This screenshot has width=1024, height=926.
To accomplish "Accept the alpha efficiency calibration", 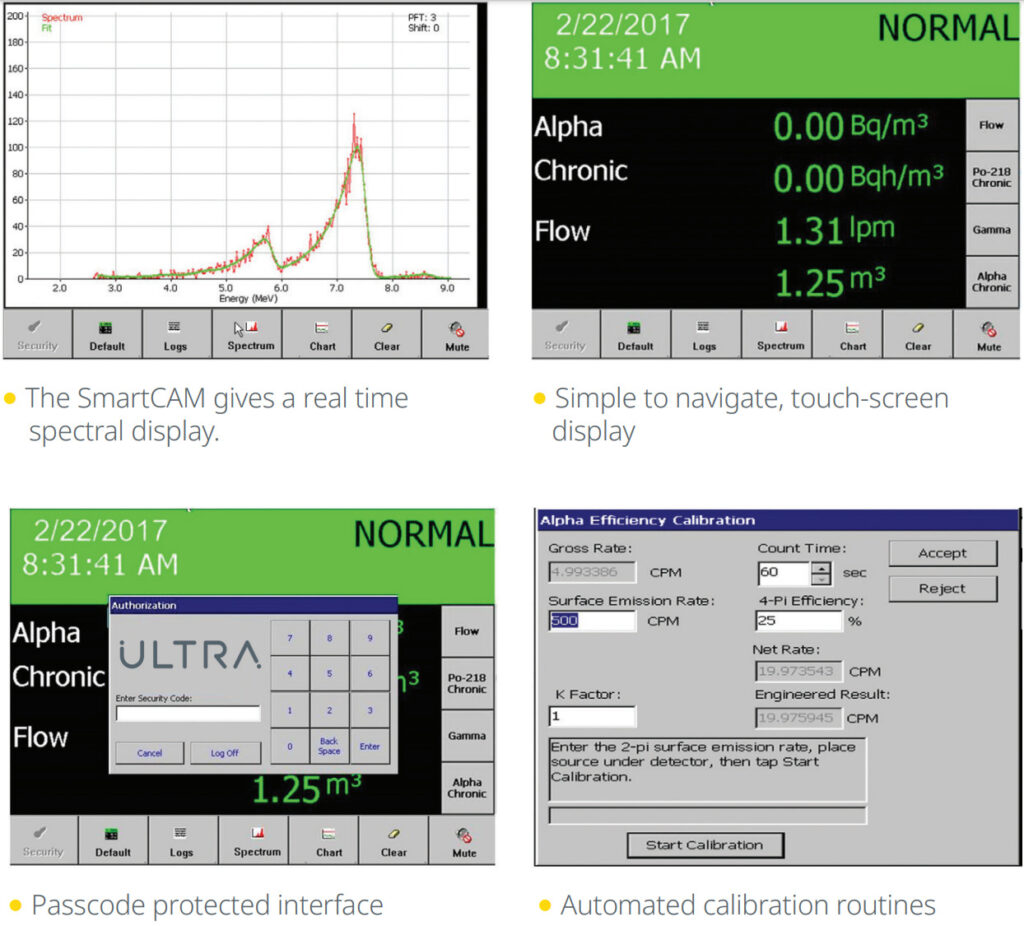I will pos(942,553).
